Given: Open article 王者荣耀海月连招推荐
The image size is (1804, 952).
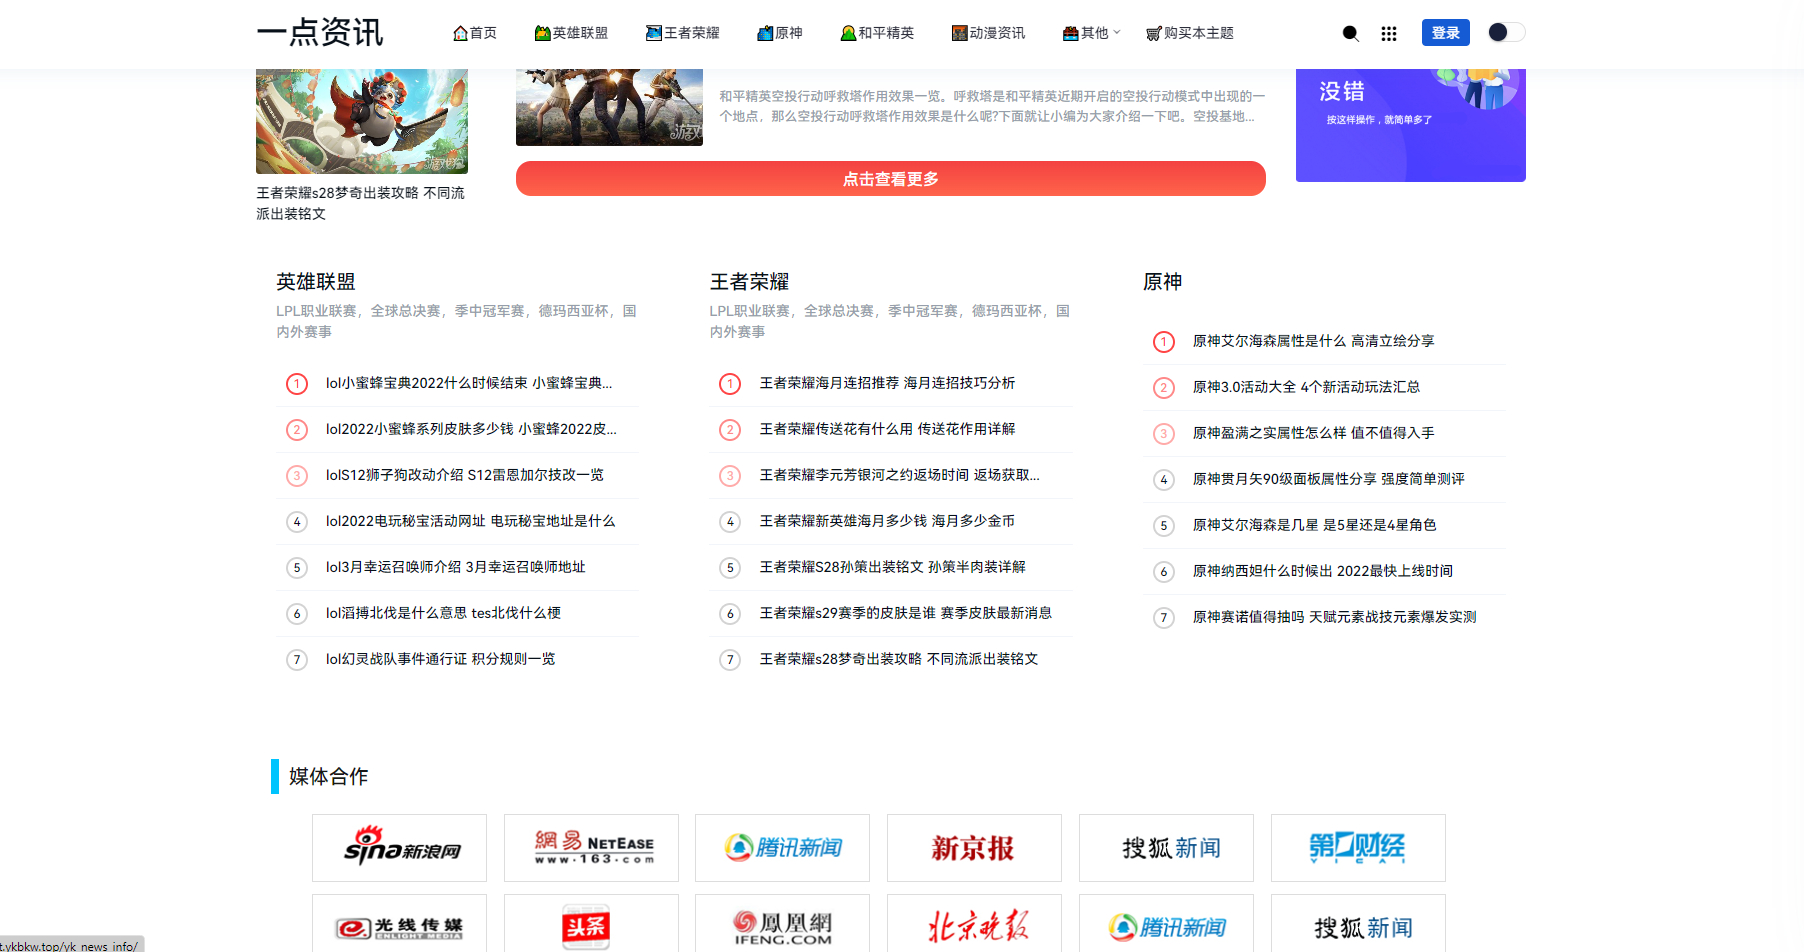Looking at the screenshot, I should coord(886,383).
